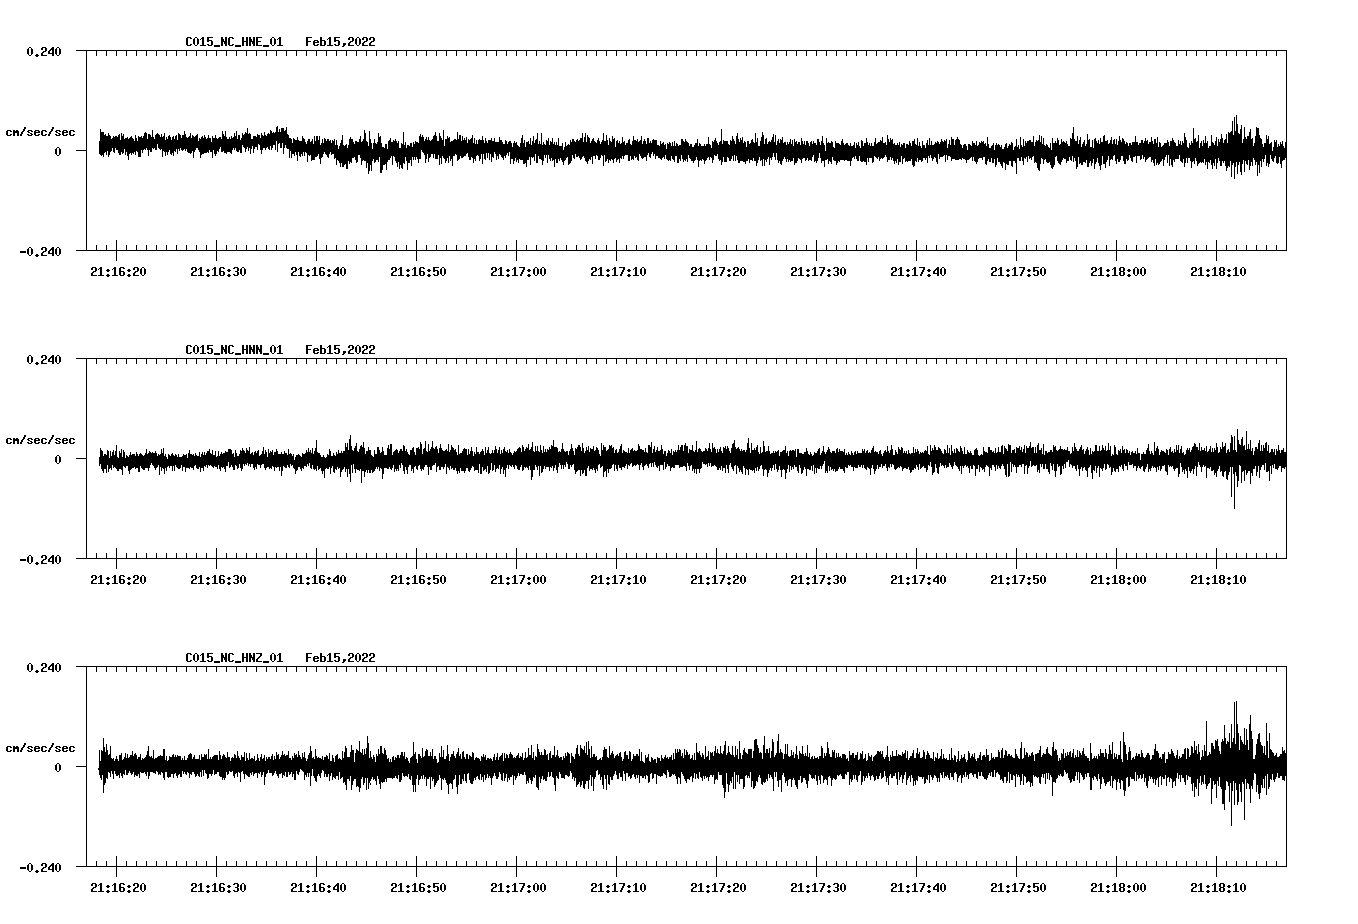The height and width of the screenshot is (924, 1358).
Task: Pick the 21:18:00 timestamp under HNZ plot
Action: 1118,888
